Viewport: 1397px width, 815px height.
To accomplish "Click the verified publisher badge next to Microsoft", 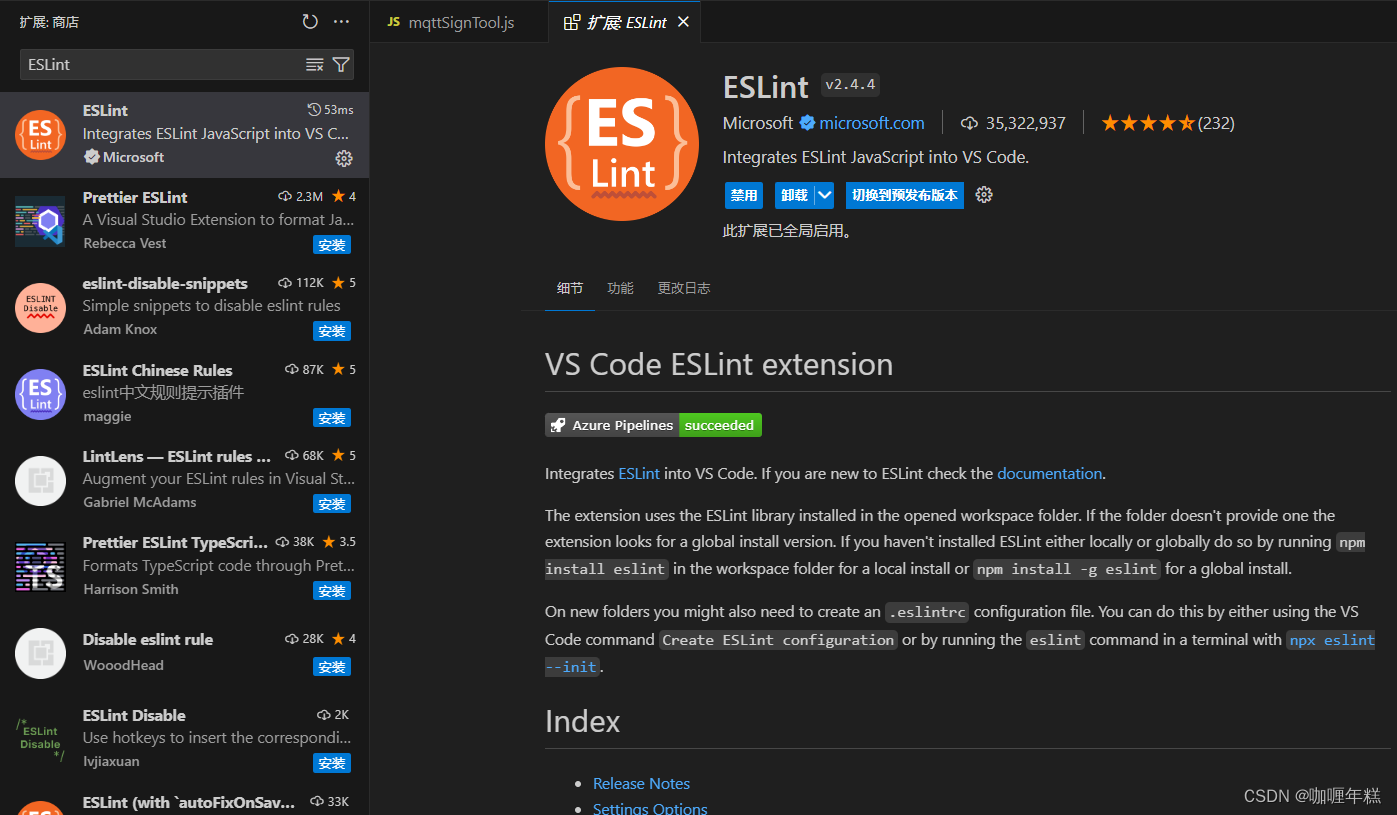I will 806,123.
